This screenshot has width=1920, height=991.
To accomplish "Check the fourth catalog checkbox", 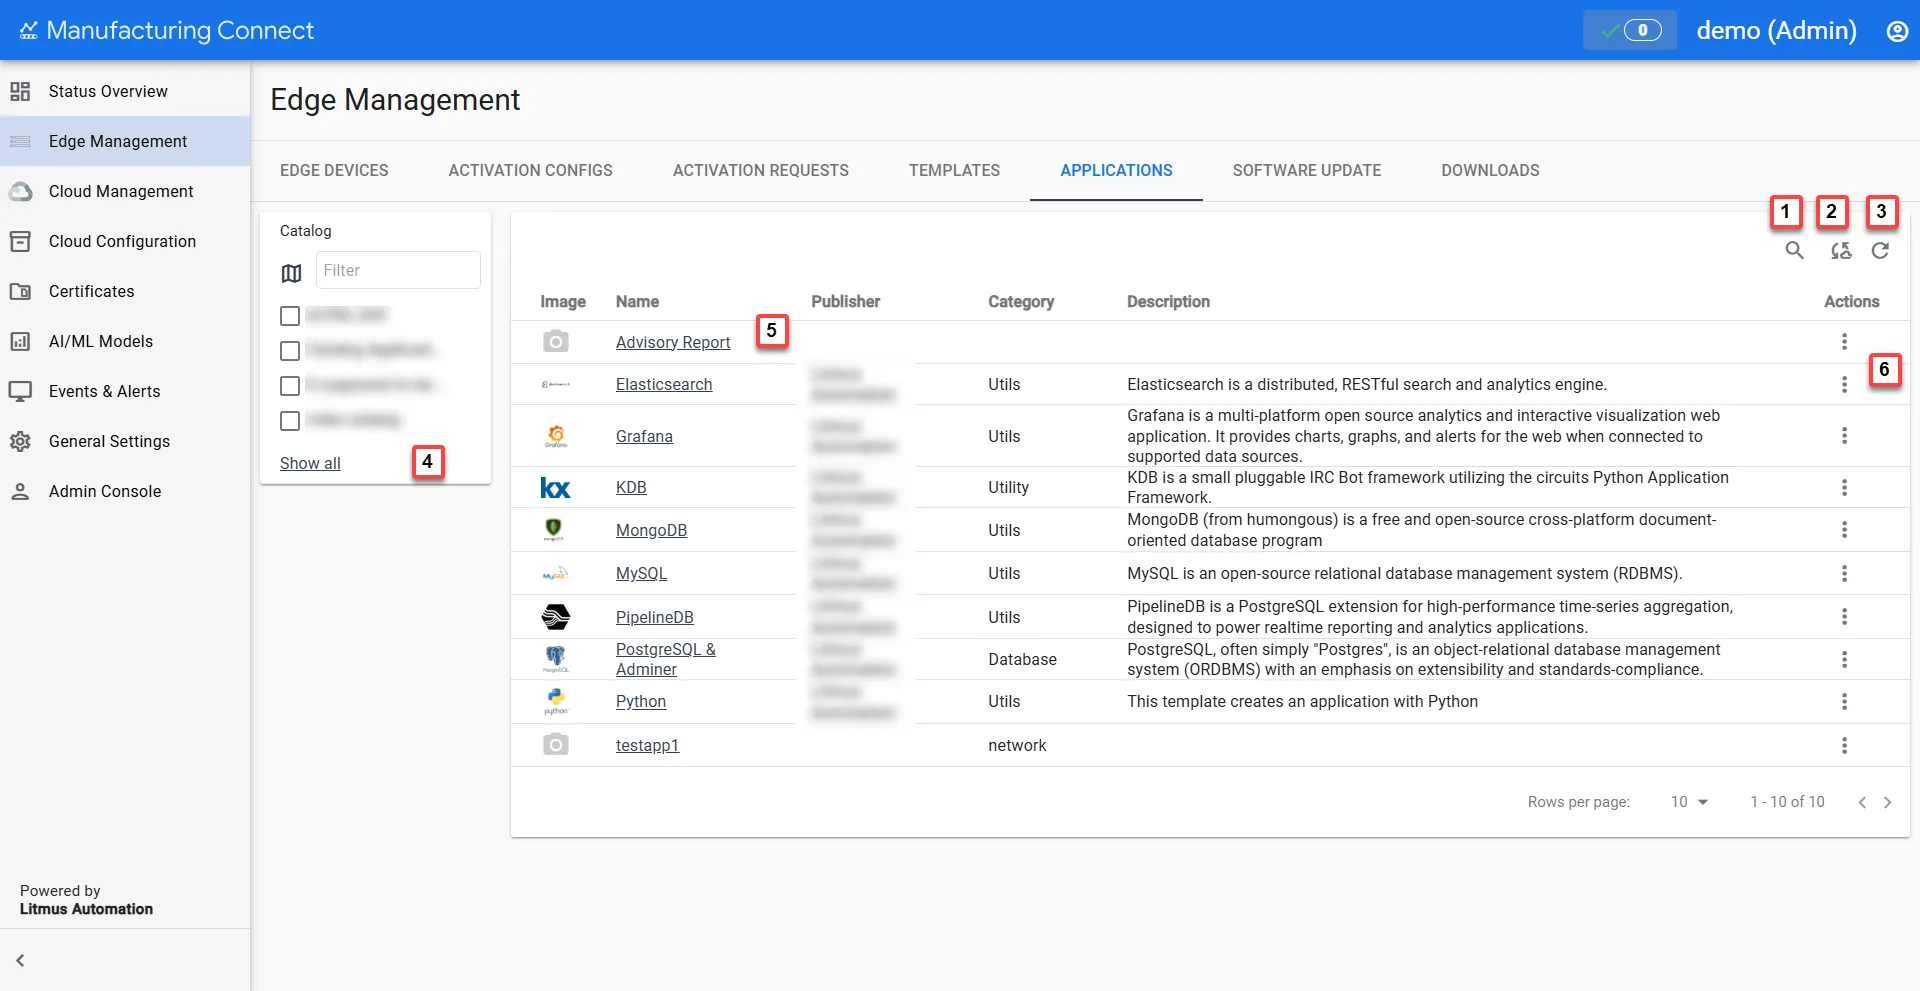I will point(290,421).
